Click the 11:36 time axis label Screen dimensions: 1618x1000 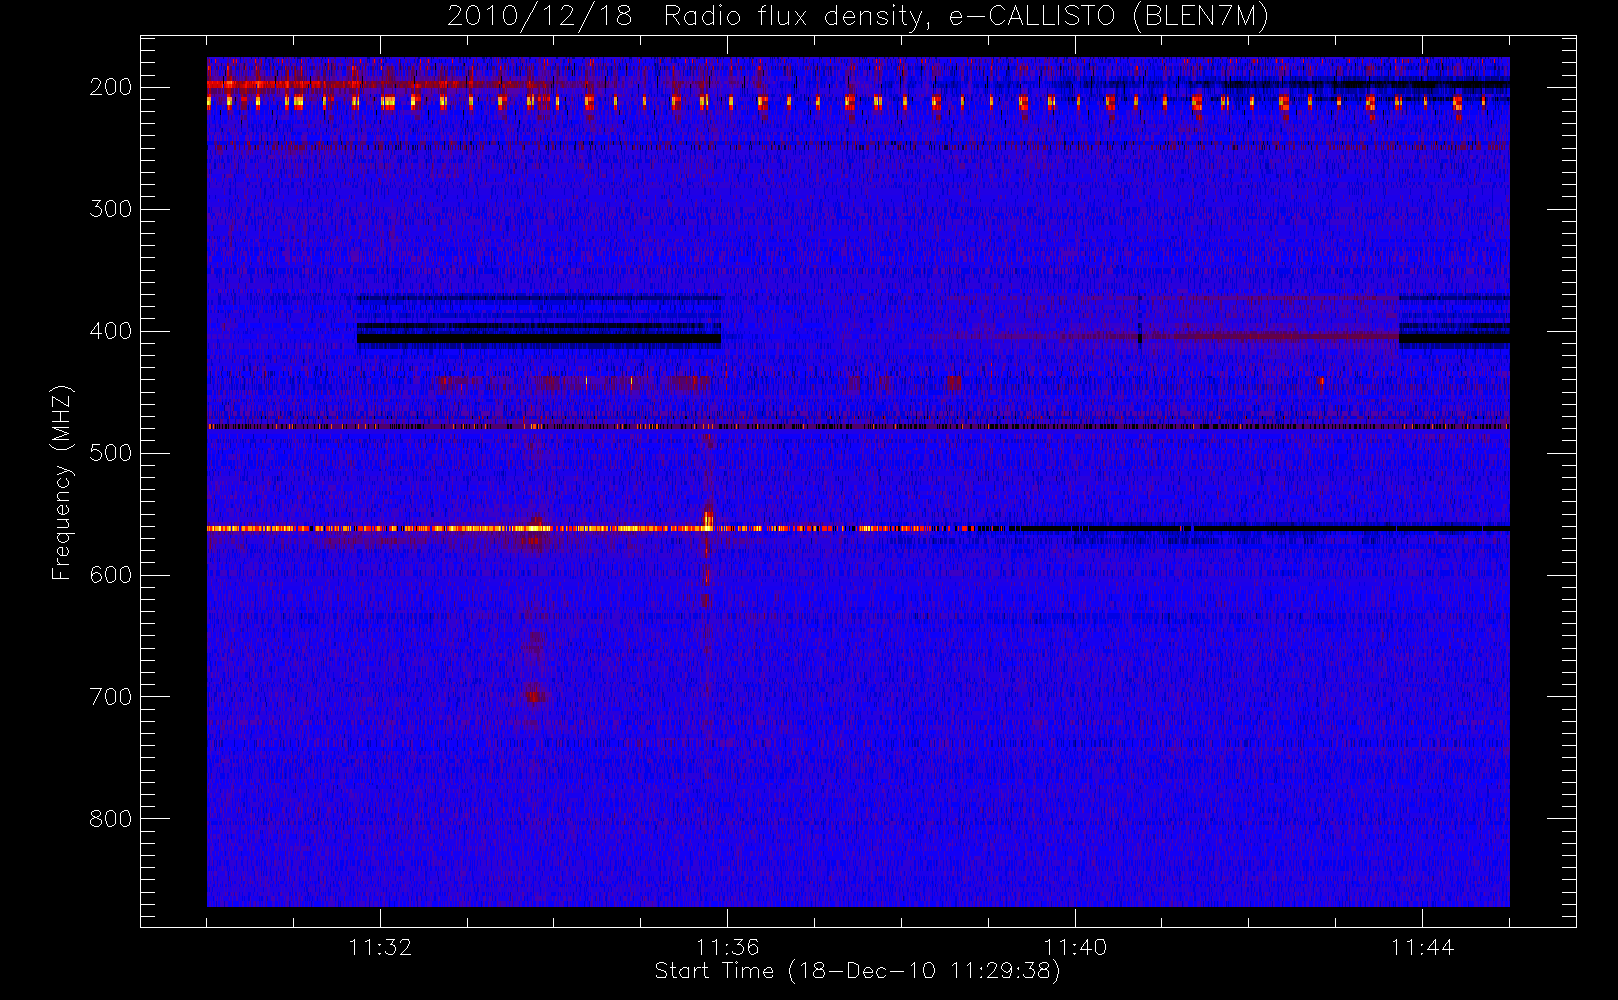click(x=727, y=946)
